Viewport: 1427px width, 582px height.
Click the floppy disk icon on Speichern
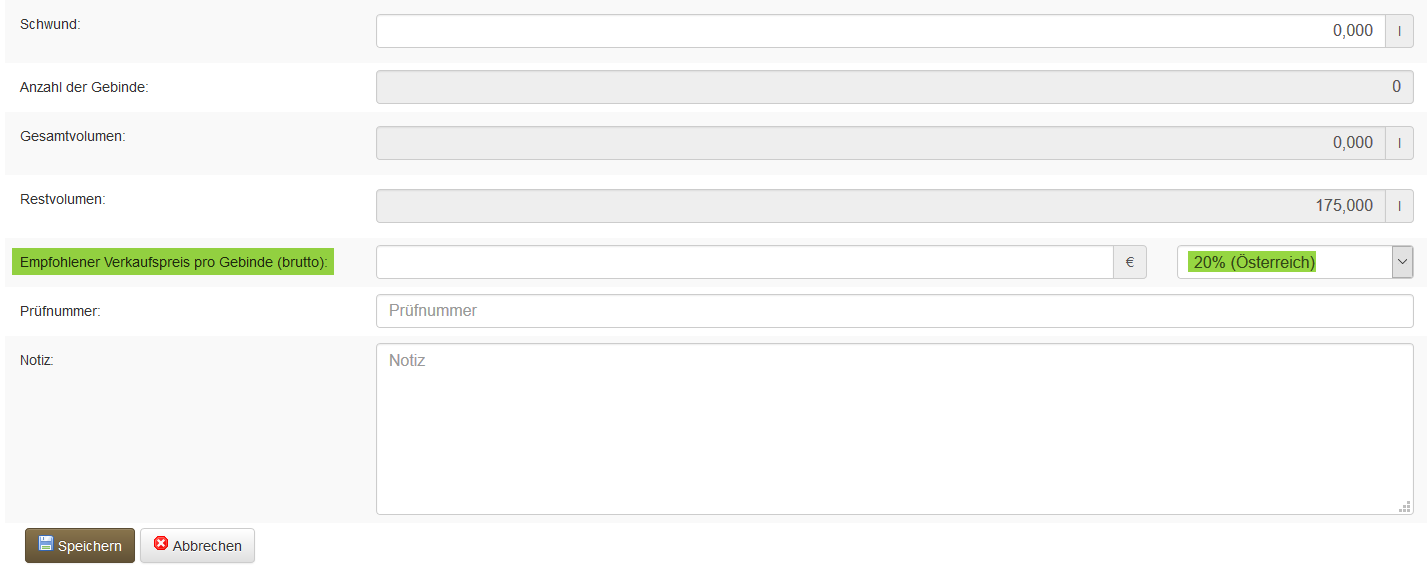tap(45, 544)
